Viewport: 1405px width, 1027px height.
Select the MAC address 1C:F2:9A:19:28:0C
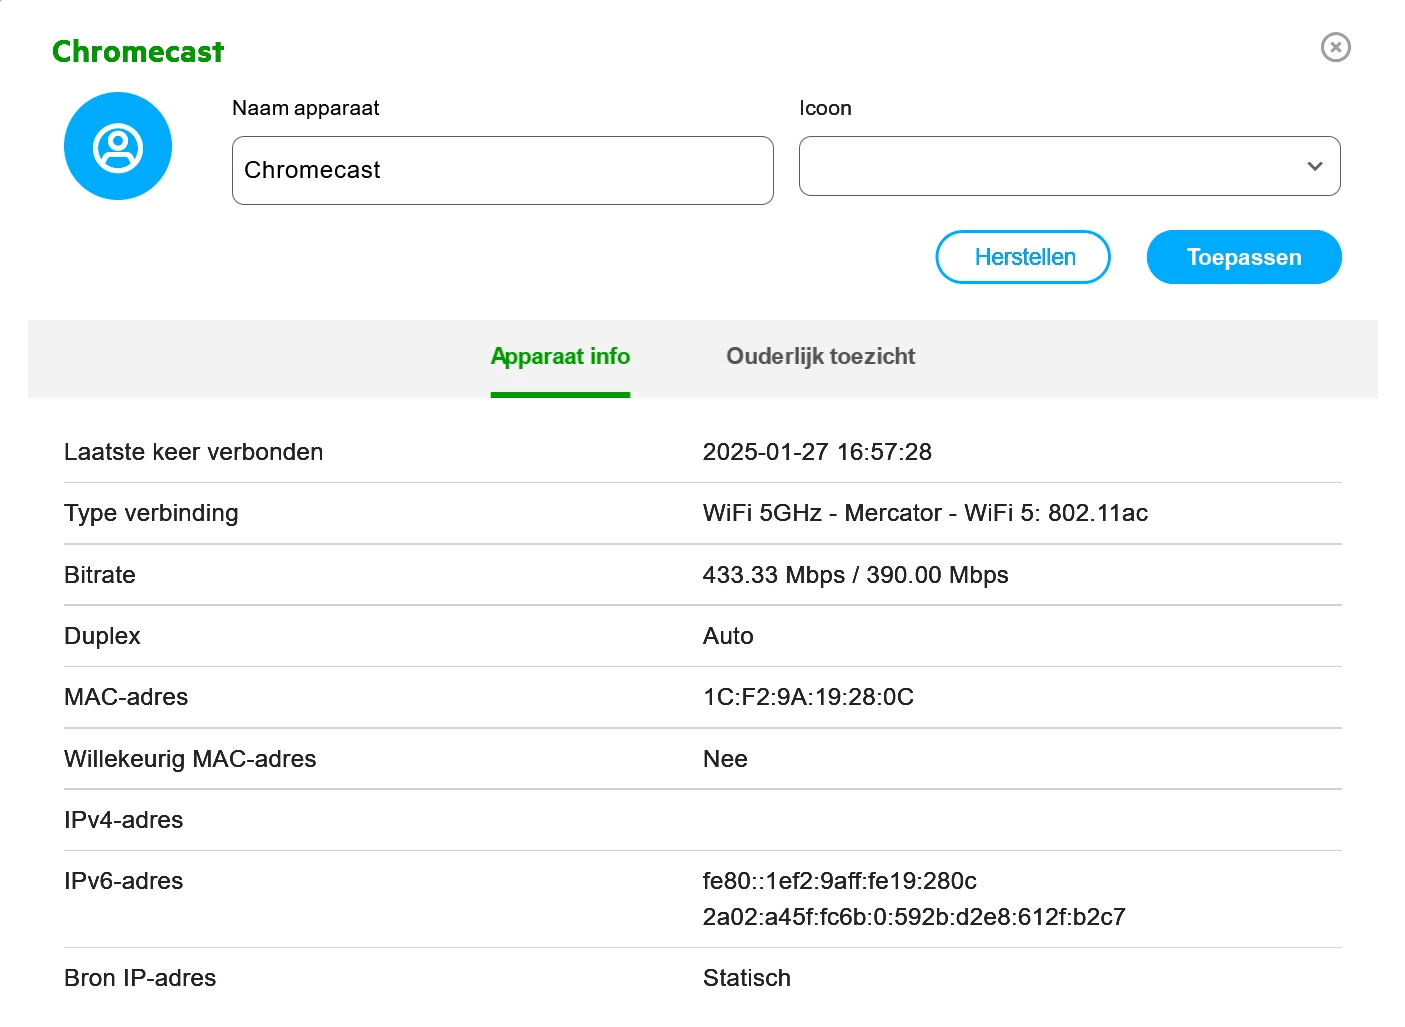(808, 697)
